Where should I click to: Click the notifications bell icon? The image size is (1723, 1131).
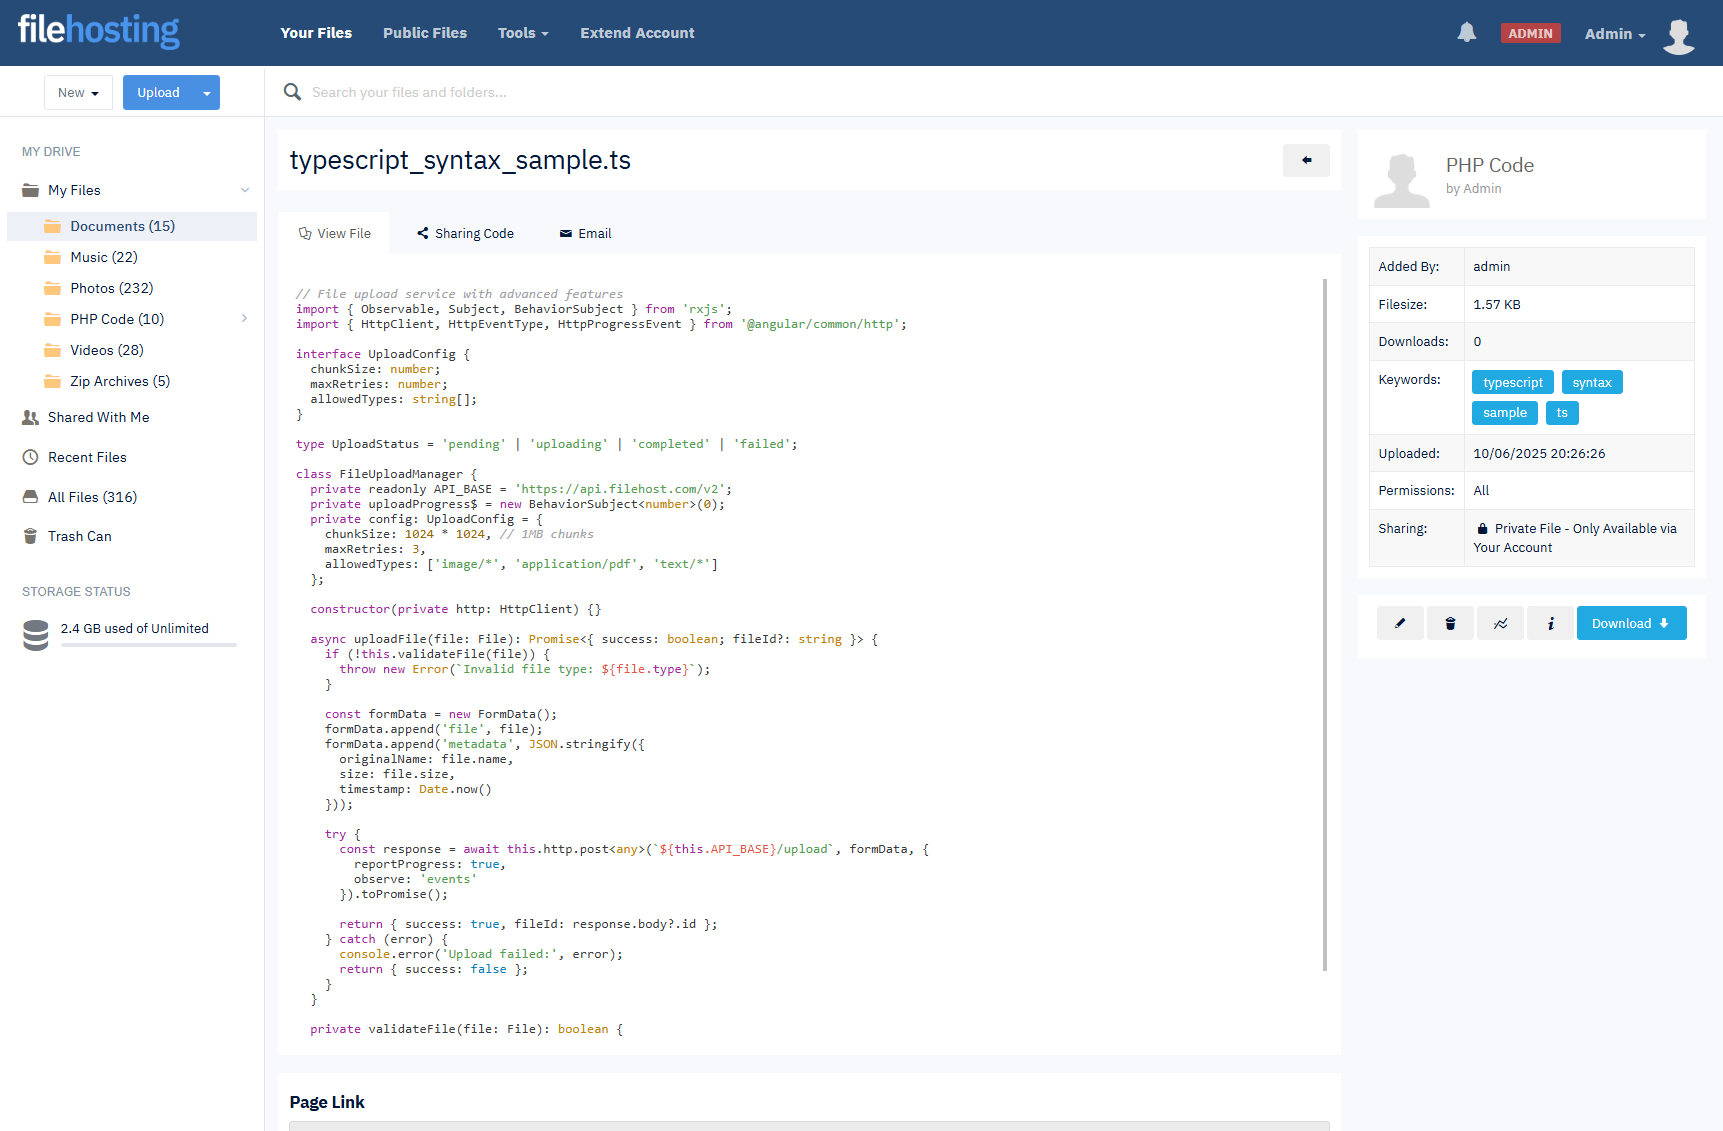point(1466,33)
